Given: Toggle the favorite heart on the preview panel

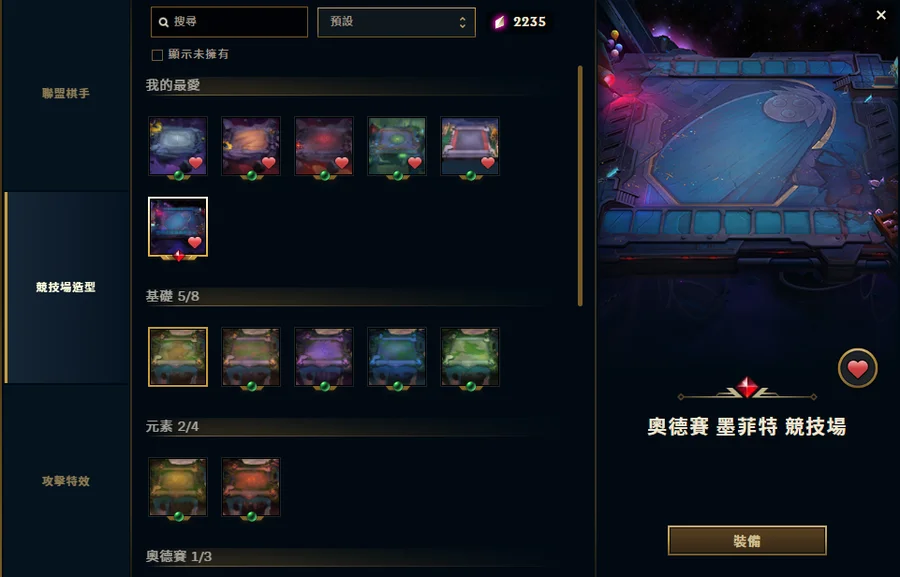Looking at the screenshot, I should click(858, 369).
